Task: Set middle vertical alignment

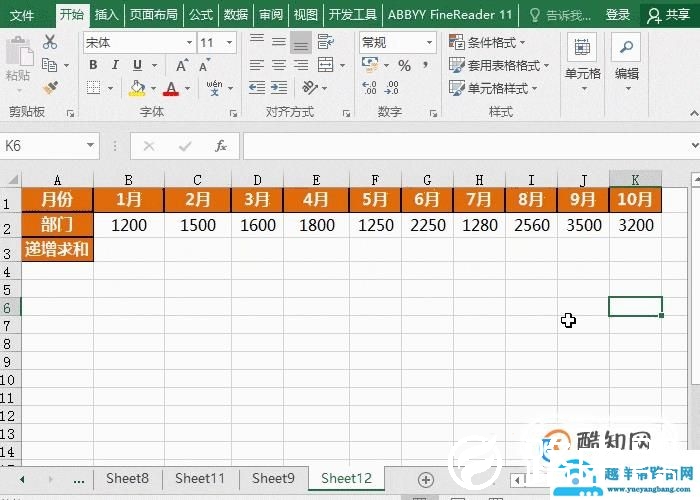Action: (x=279, y=42)
